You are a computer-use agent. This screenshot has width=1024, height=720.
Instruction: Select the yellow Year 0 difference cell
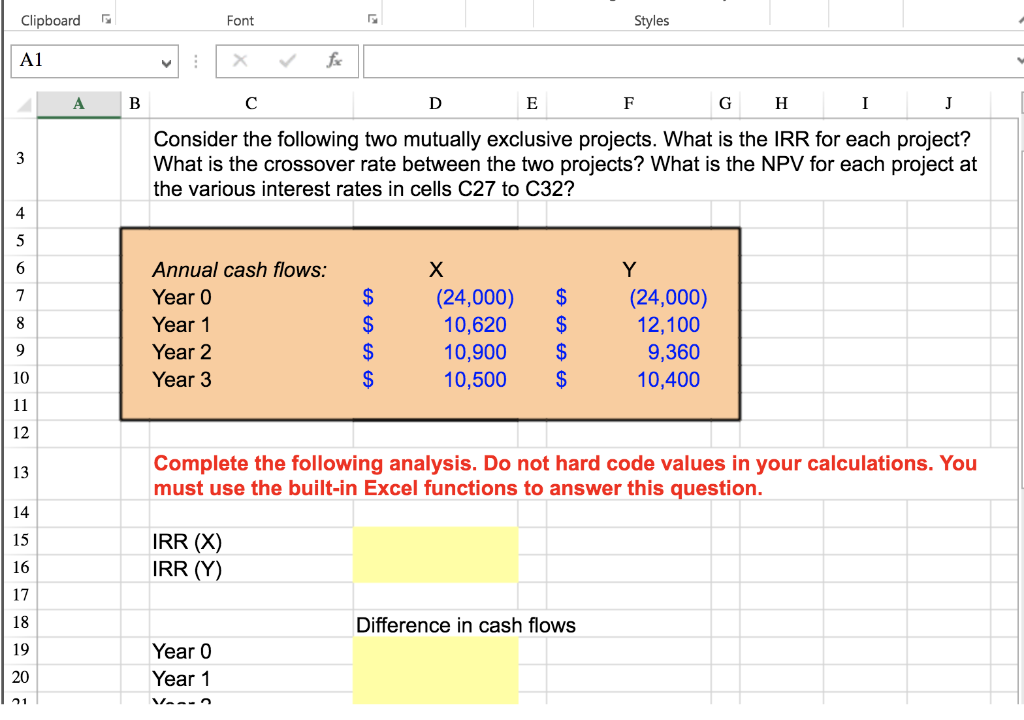435,651
